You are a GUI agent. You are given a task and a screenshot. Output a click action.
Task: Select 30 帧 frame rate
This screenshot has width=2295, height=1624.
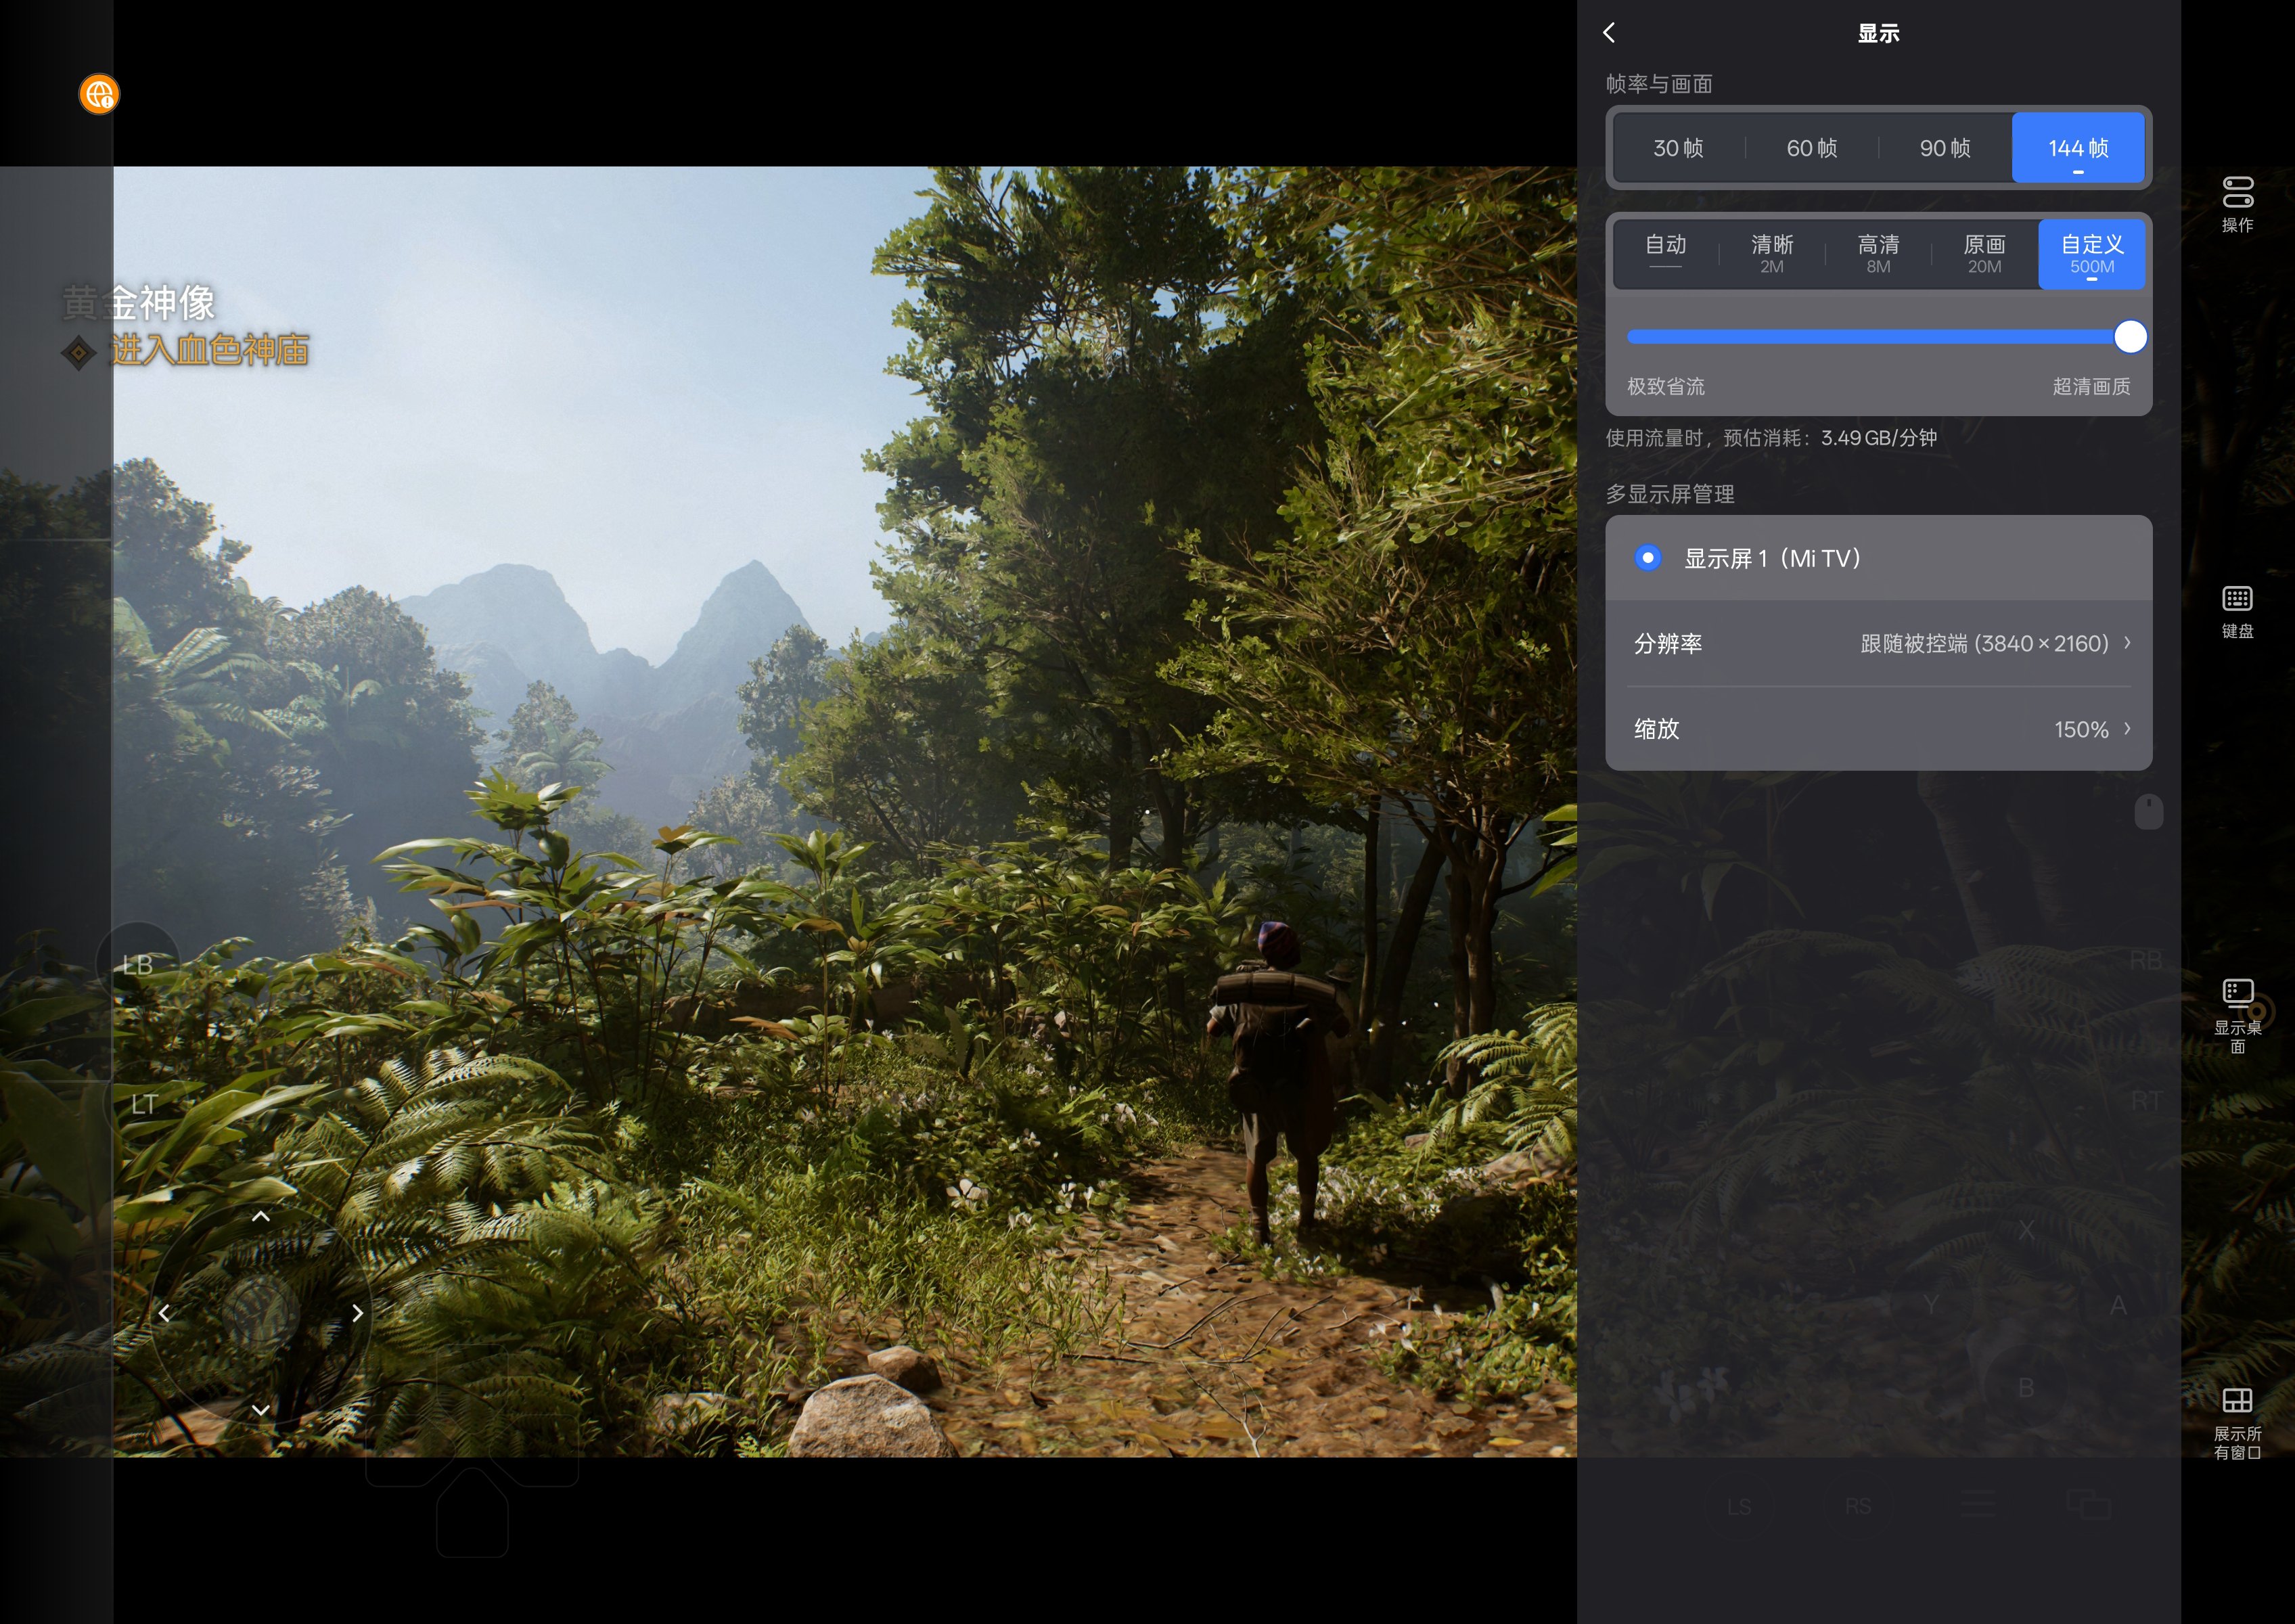click(x=1678, y=148)
